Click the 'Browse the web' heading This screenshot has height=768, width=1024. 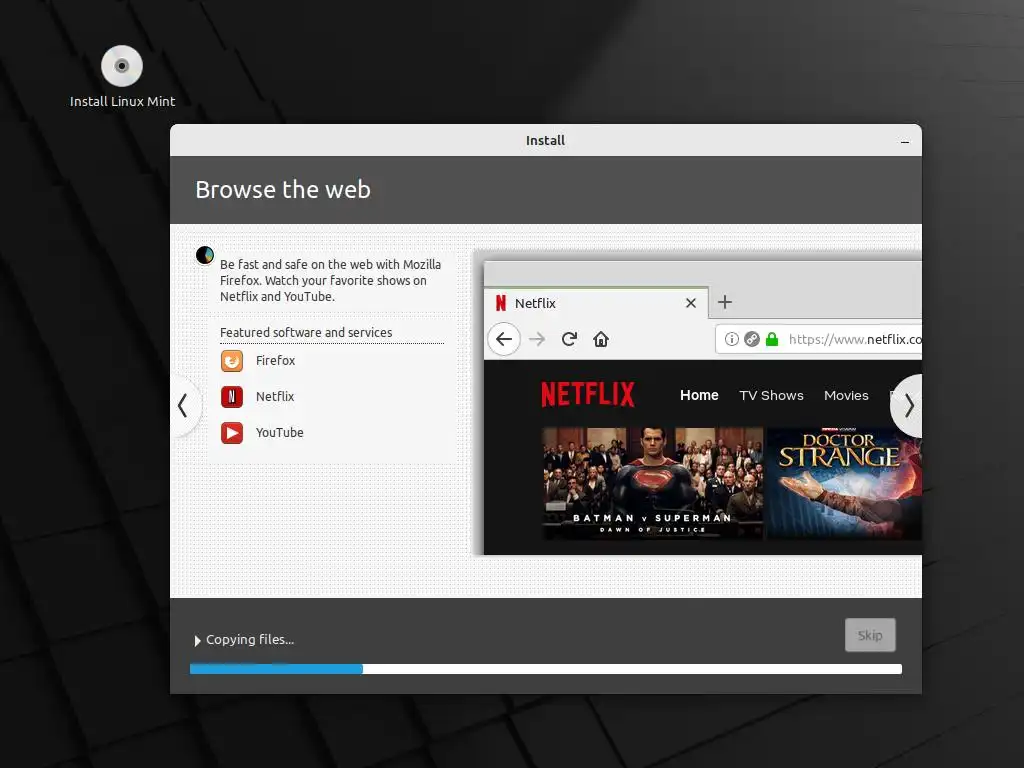(283, 189)
